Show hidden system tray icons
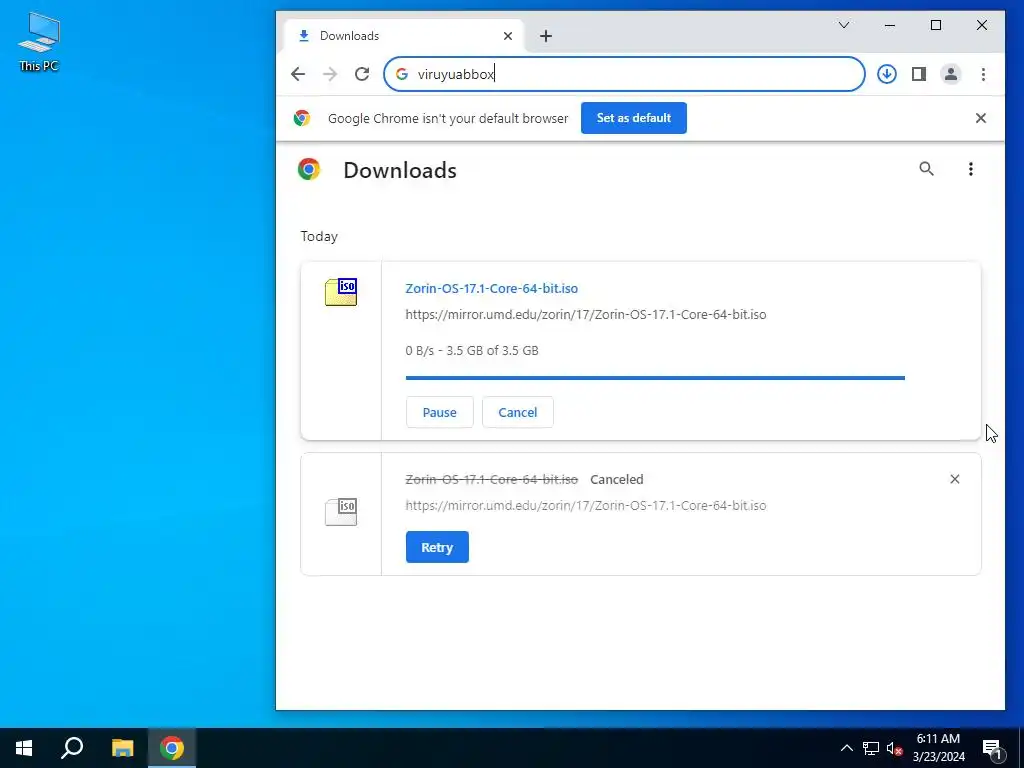 (846, 748)
